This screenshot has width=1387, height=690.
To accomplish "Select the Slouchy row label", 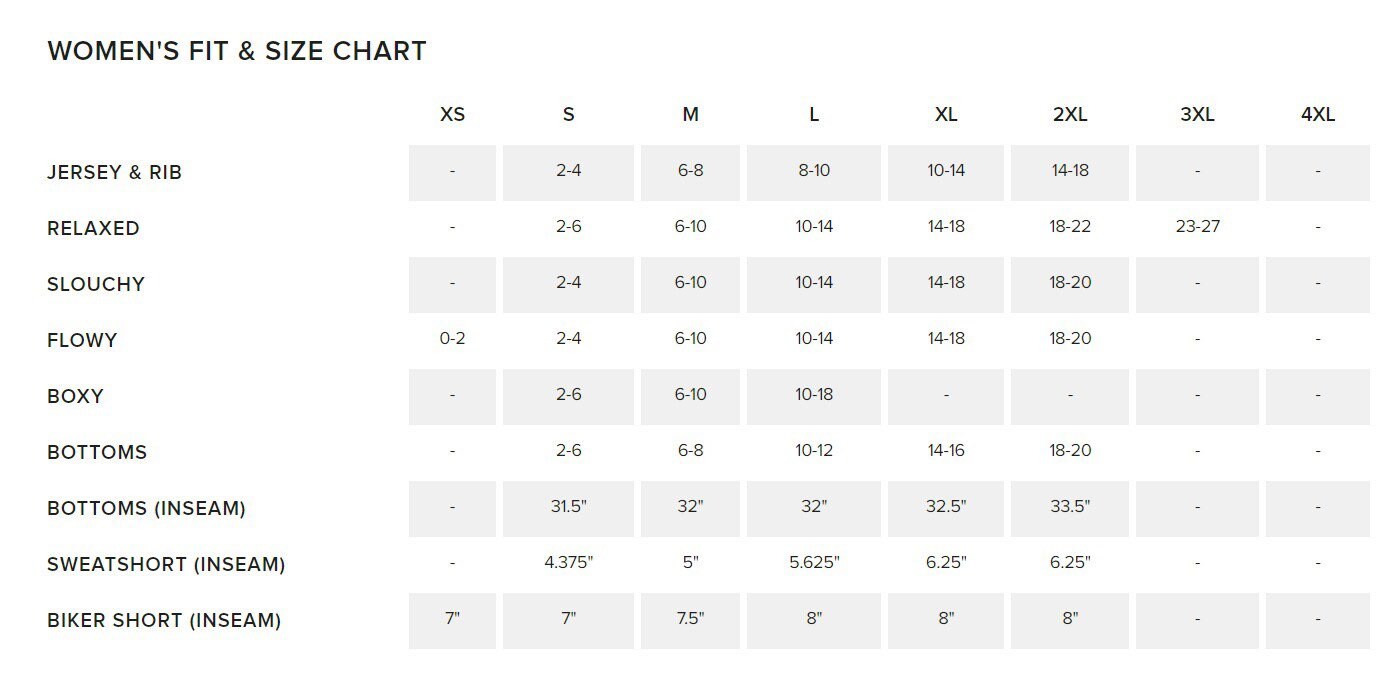I will click(96, 284).
